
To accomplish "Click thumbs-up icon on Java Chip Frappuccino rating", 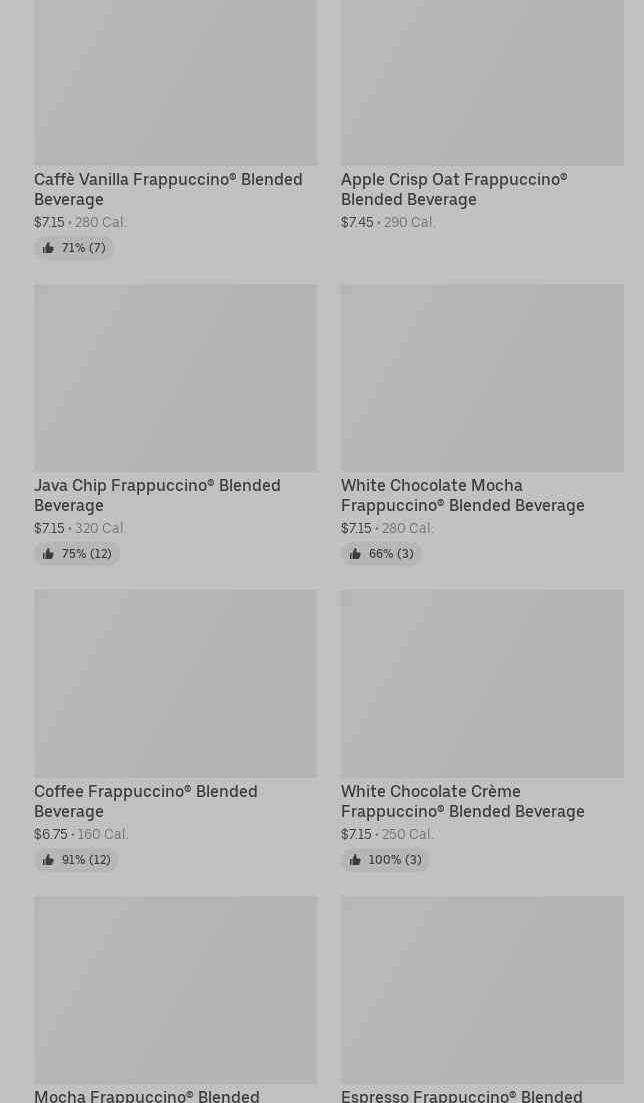I will click(48, 554).
